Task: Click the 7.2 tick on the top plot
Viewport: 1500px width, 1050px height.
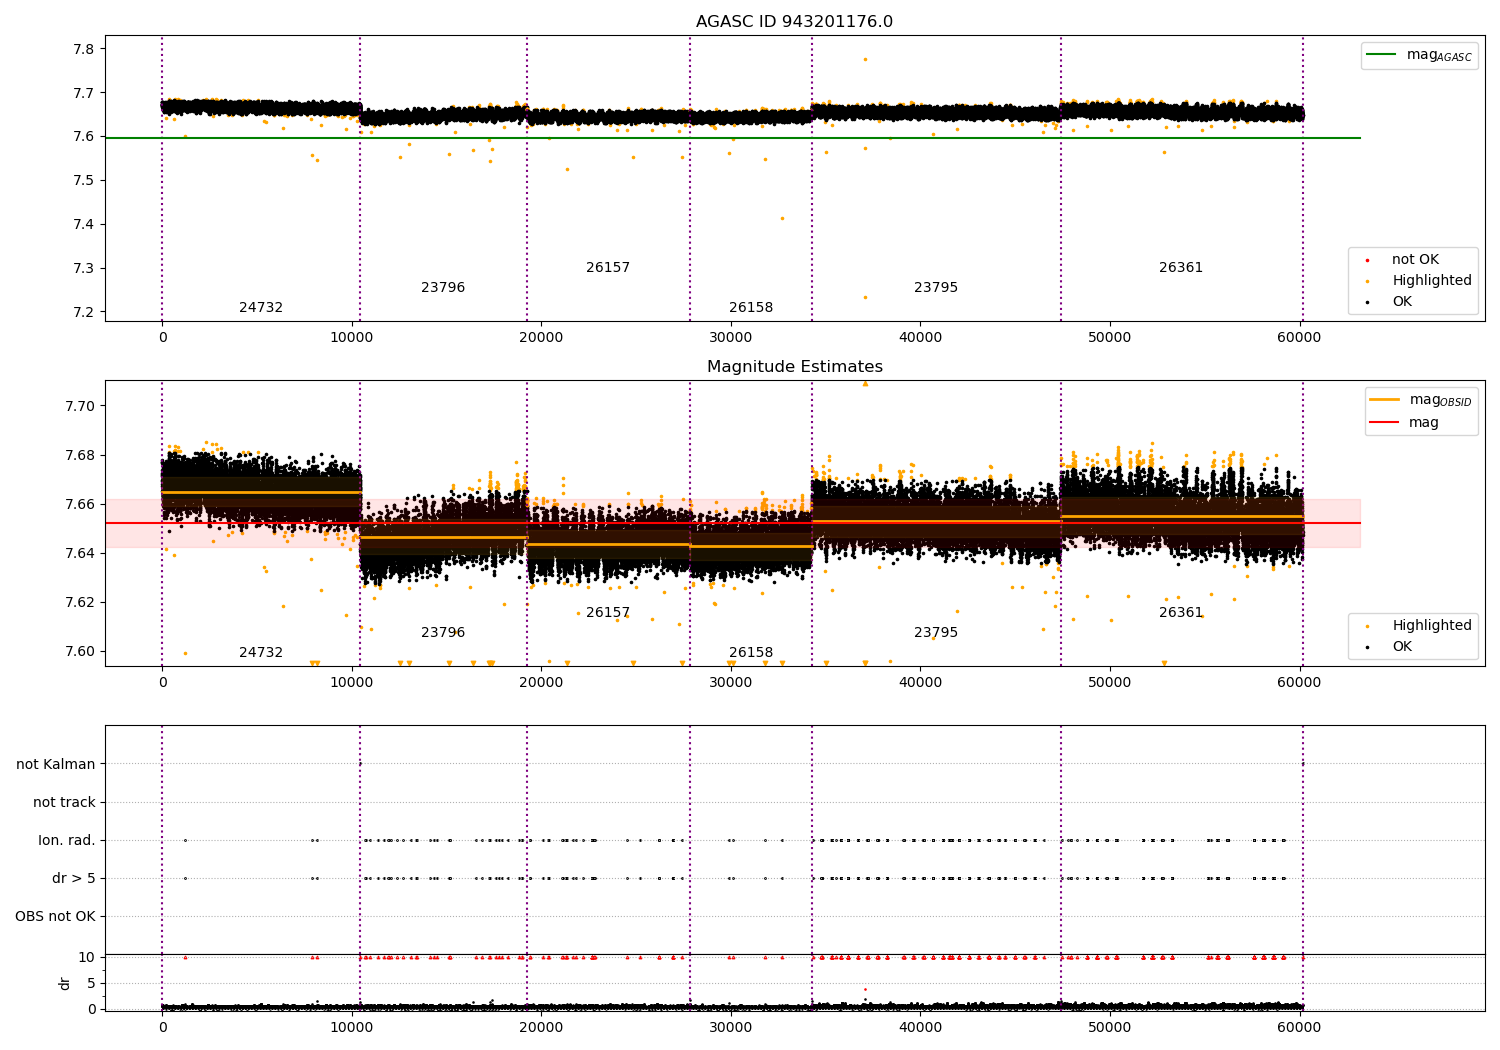Action: tap(85, 312)
